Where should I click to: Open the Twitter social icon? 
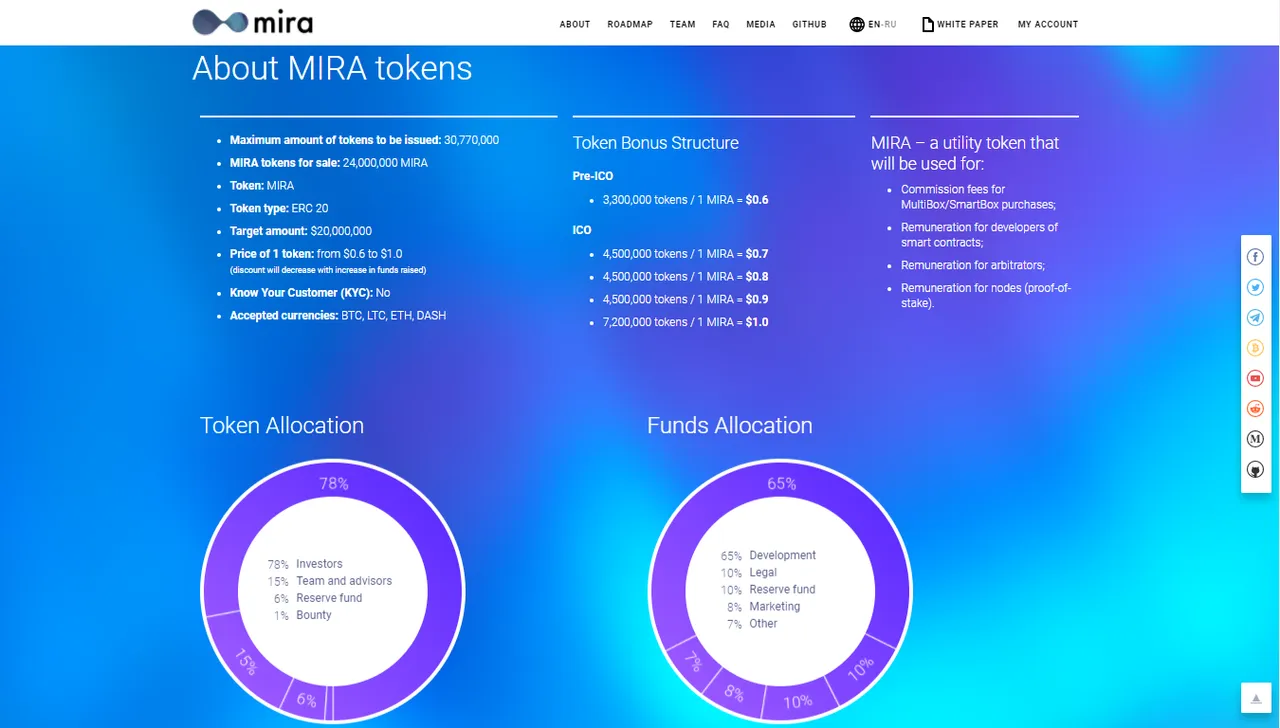coord(1256,288)
